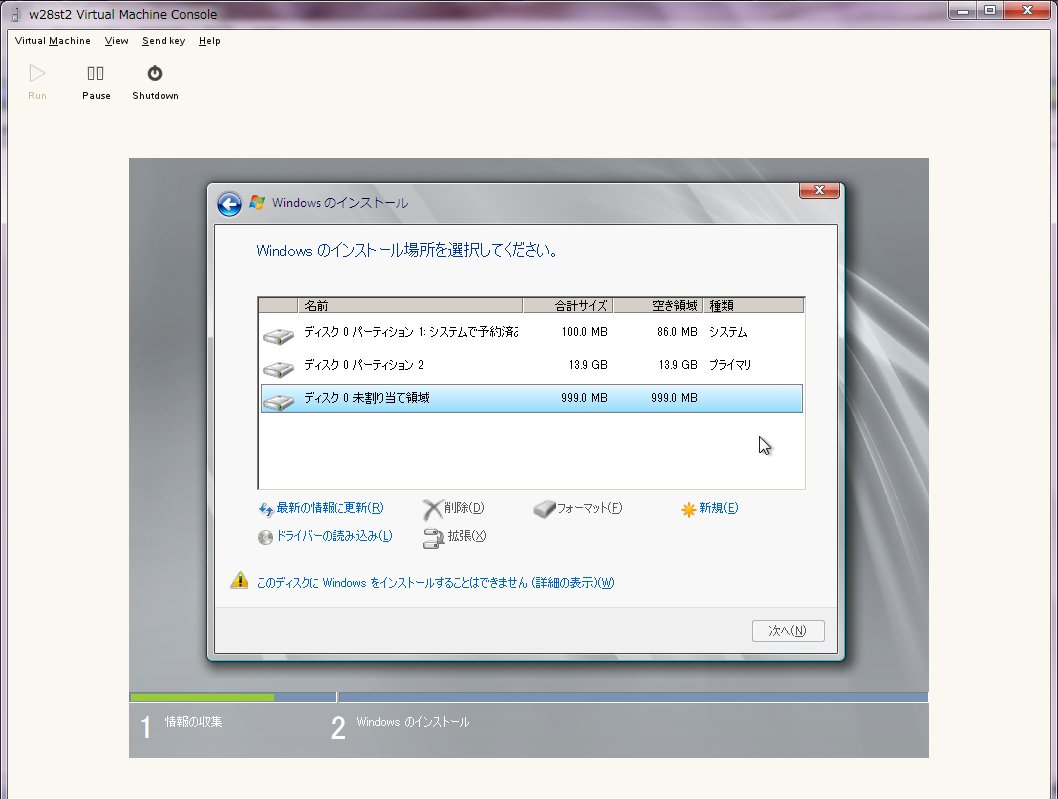Viewport: 1058px width, 799px height.
Task: Click the delete X icon
Action: (432, 509)
